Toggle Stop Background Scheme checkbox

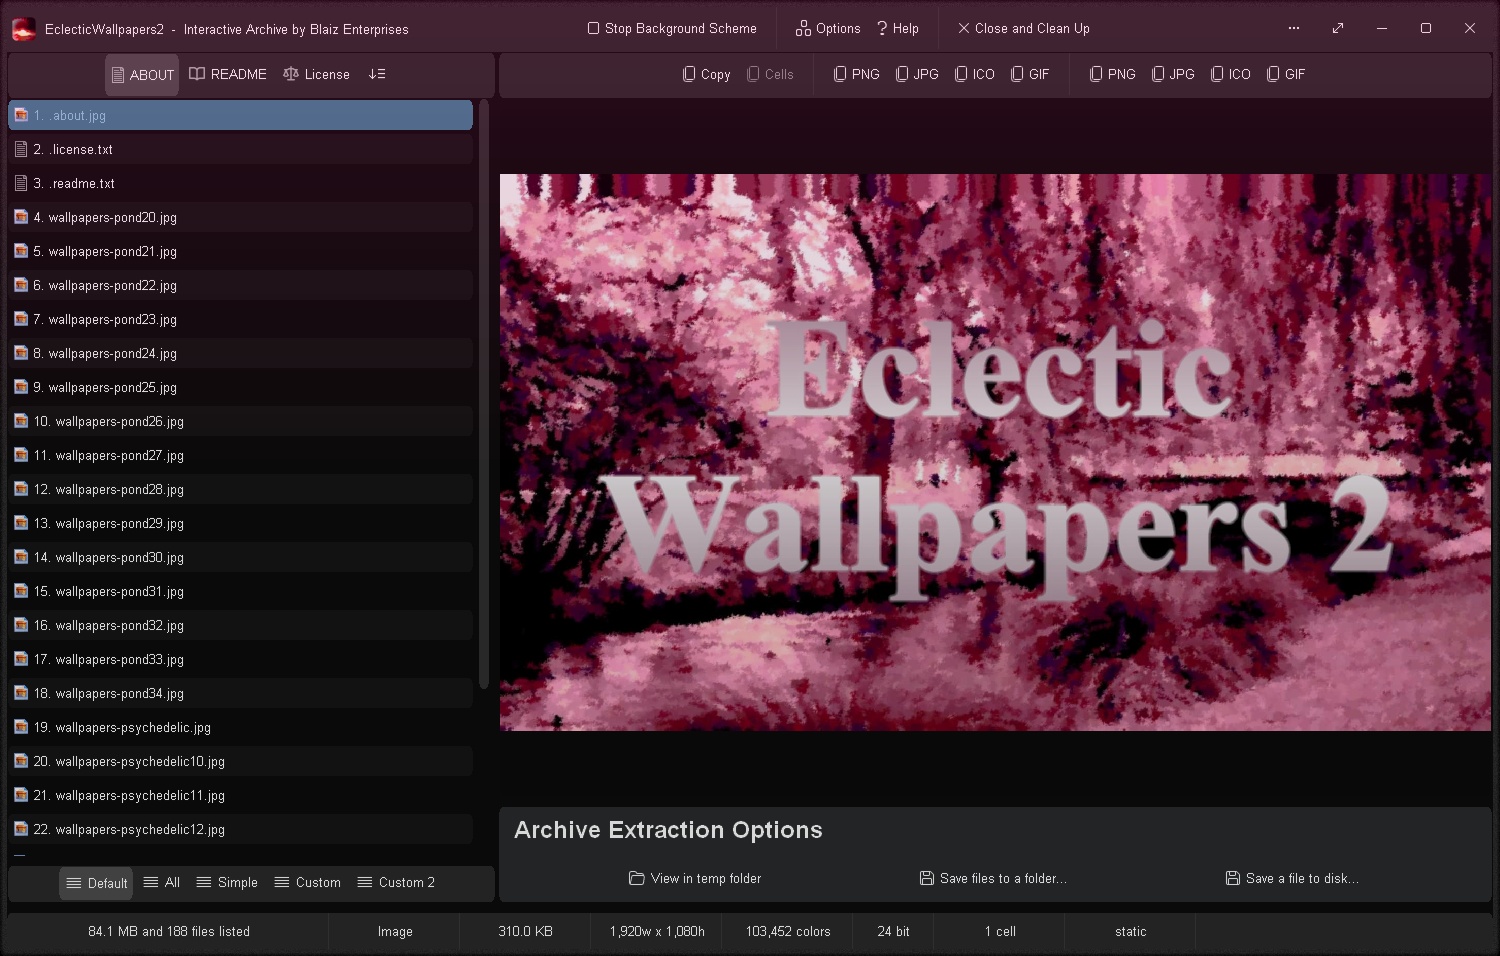pyautogui.click(x=672, y=29)
